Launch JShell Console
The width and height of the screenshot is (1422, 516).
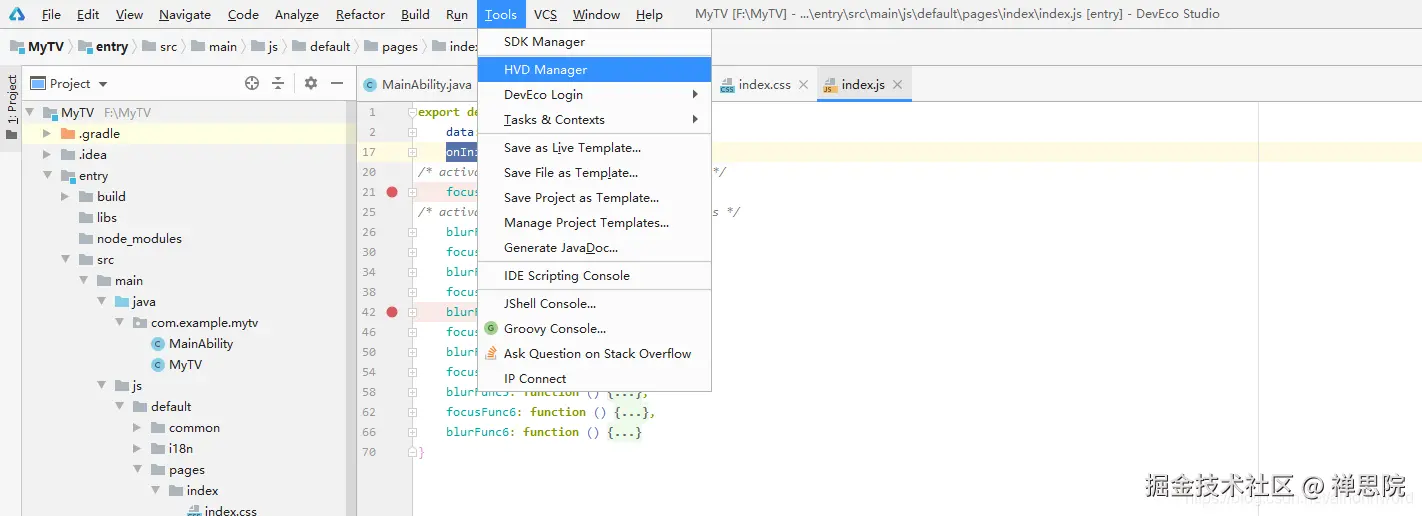pos(594,304)
